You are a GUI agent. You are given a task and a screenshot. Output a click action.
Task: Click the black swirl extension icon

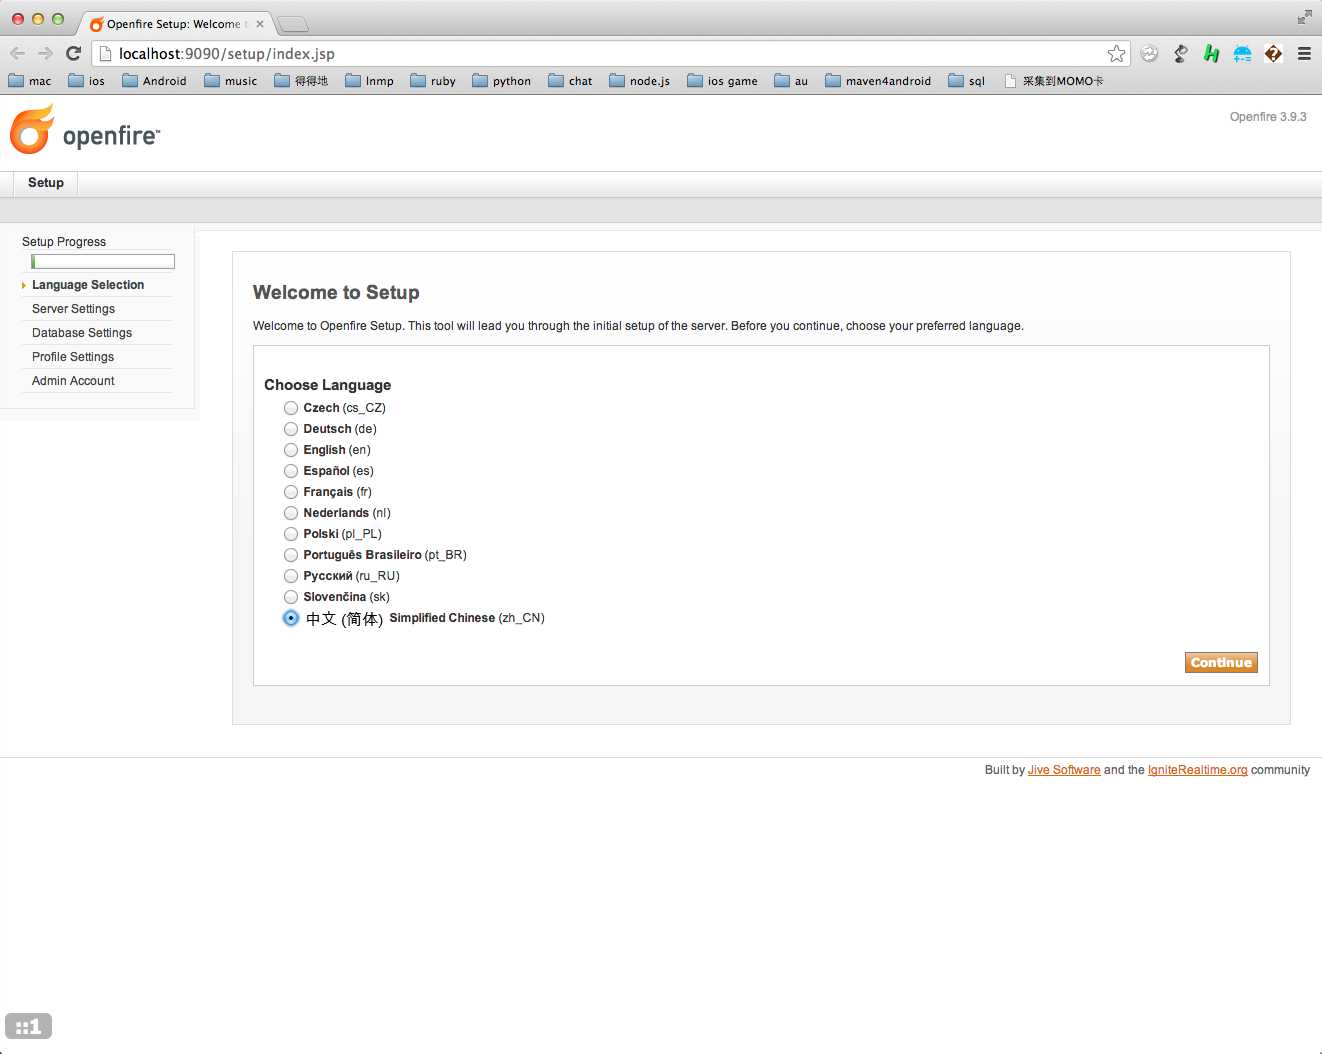coord(1180,54)
